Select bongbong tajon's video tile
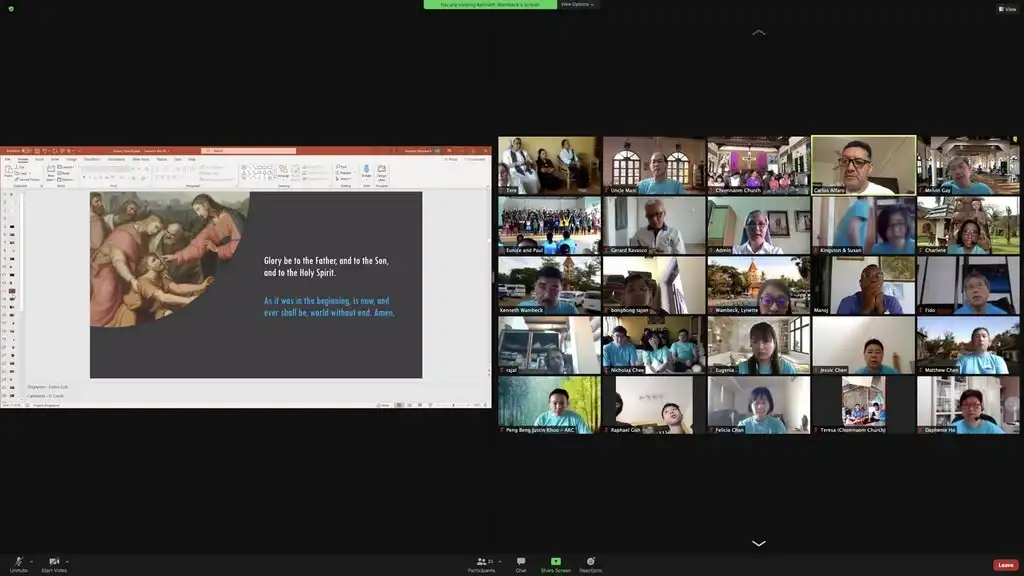 [x=654, y=285]
